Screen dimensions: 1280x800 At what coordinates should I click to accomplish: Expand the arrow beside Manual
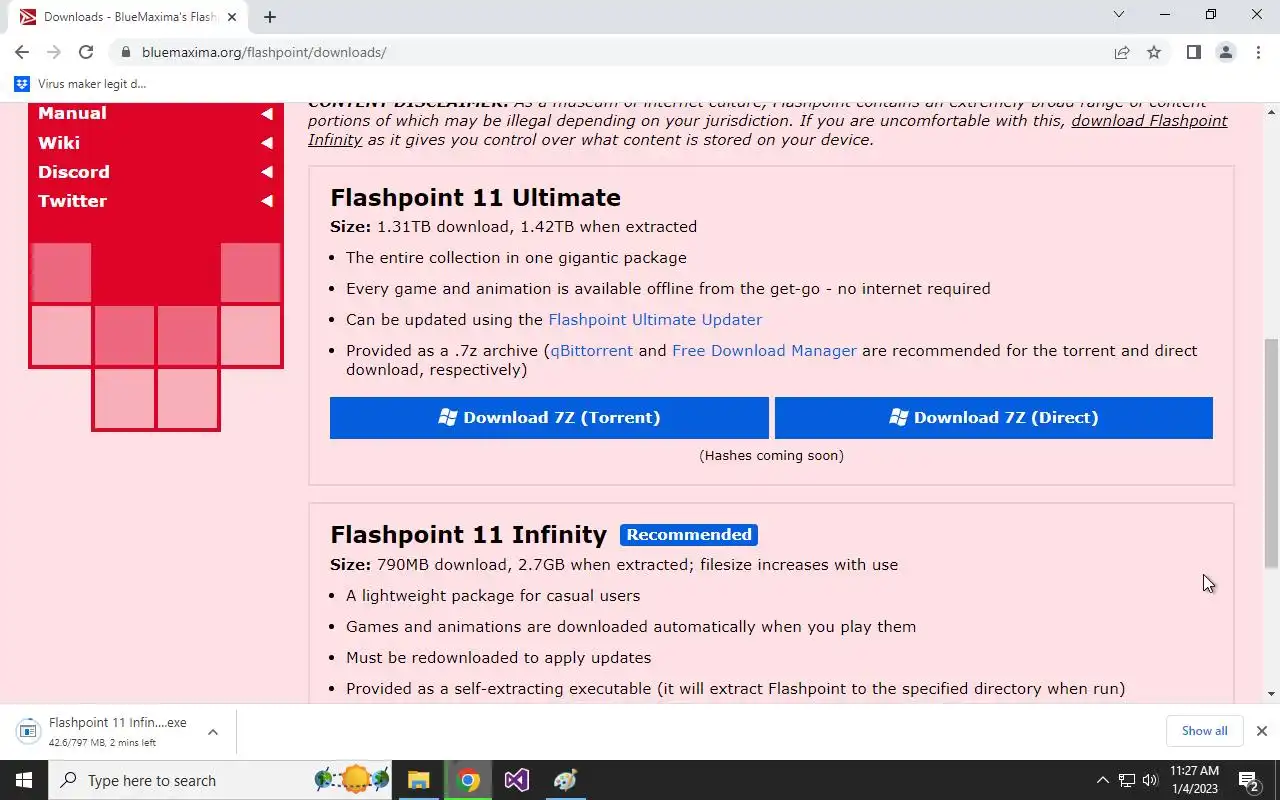(x=267, y=114)
